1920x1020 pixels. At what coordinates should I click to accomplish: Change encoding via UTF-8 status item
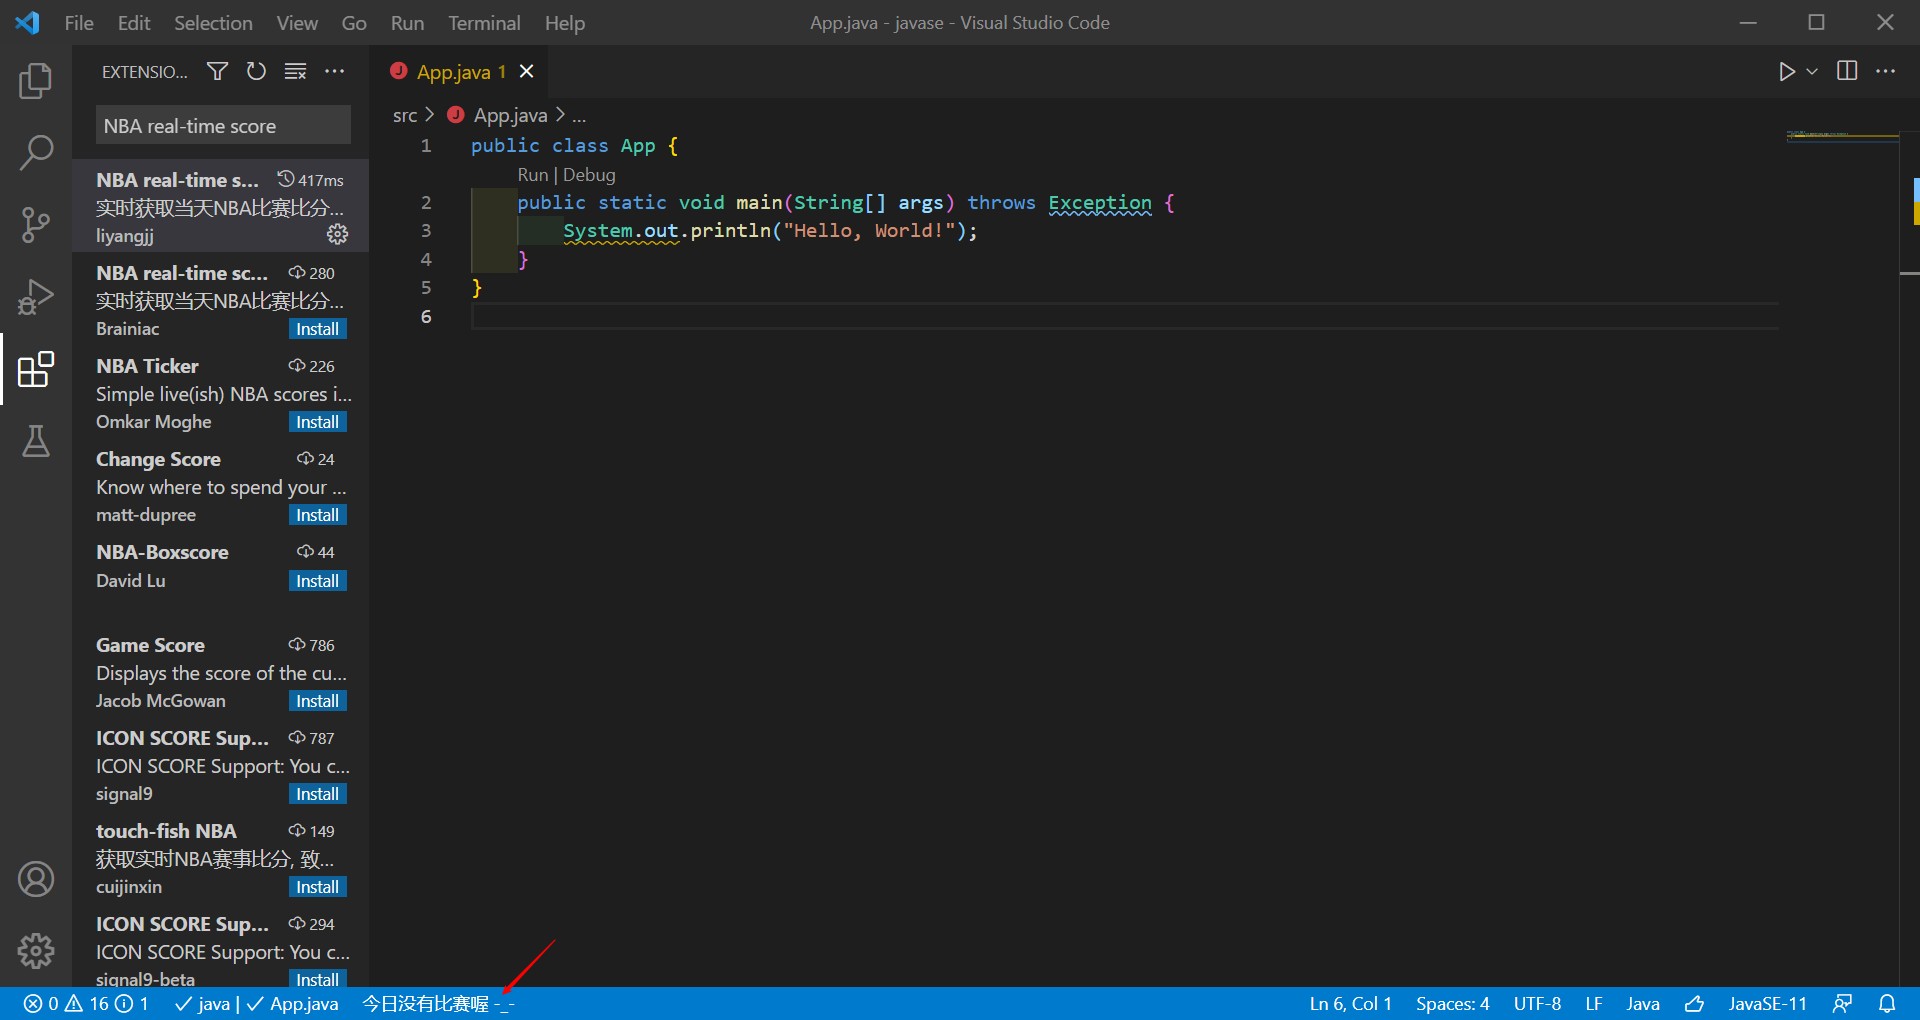[x=1537, y=1003]
